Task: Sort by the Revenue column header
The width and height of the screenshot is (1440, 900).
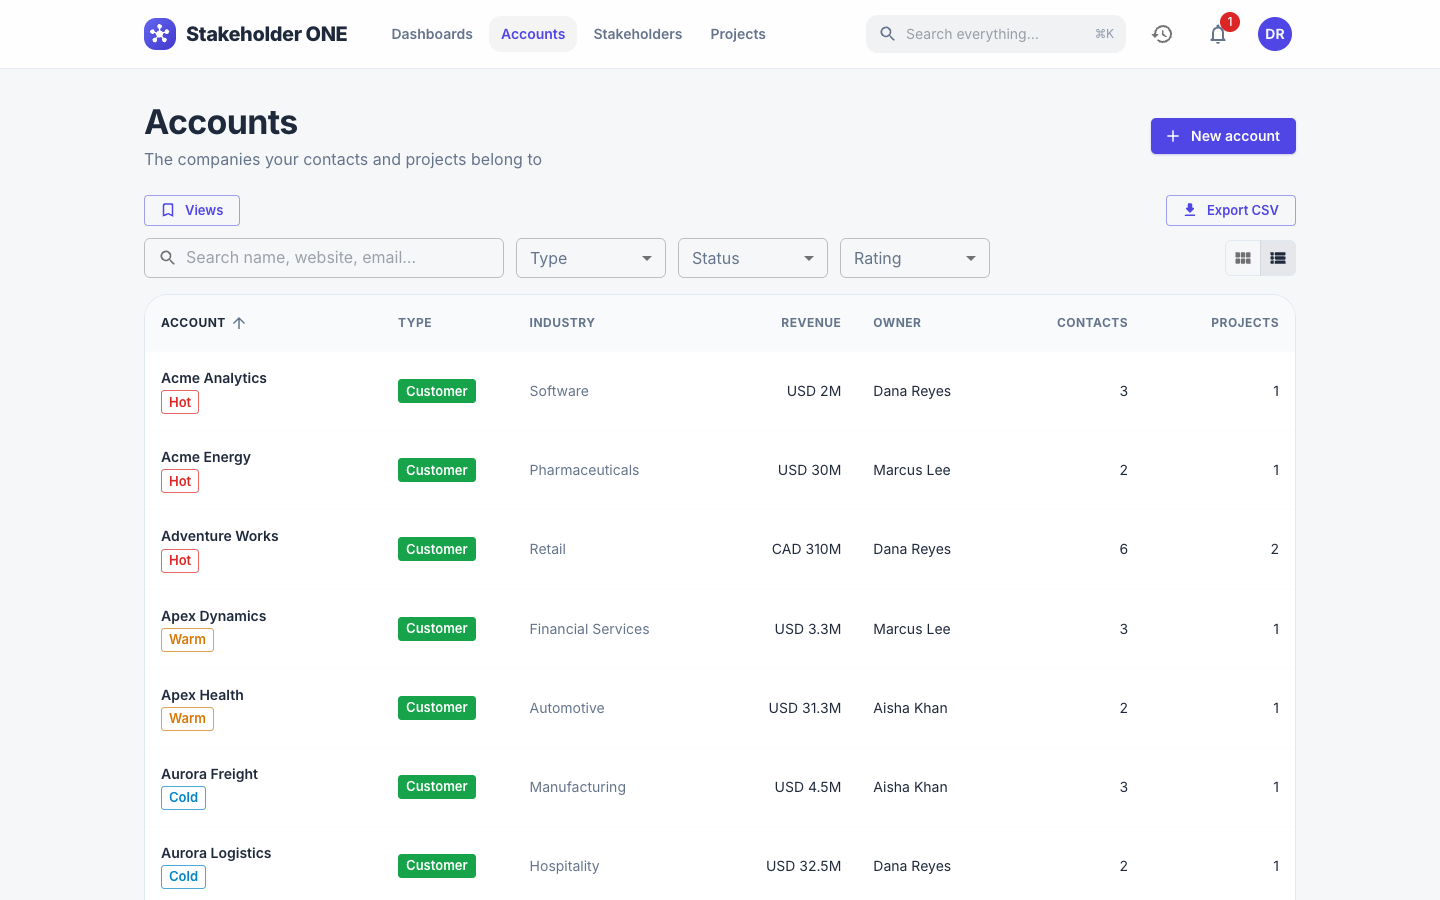Action: coord(811,323)
